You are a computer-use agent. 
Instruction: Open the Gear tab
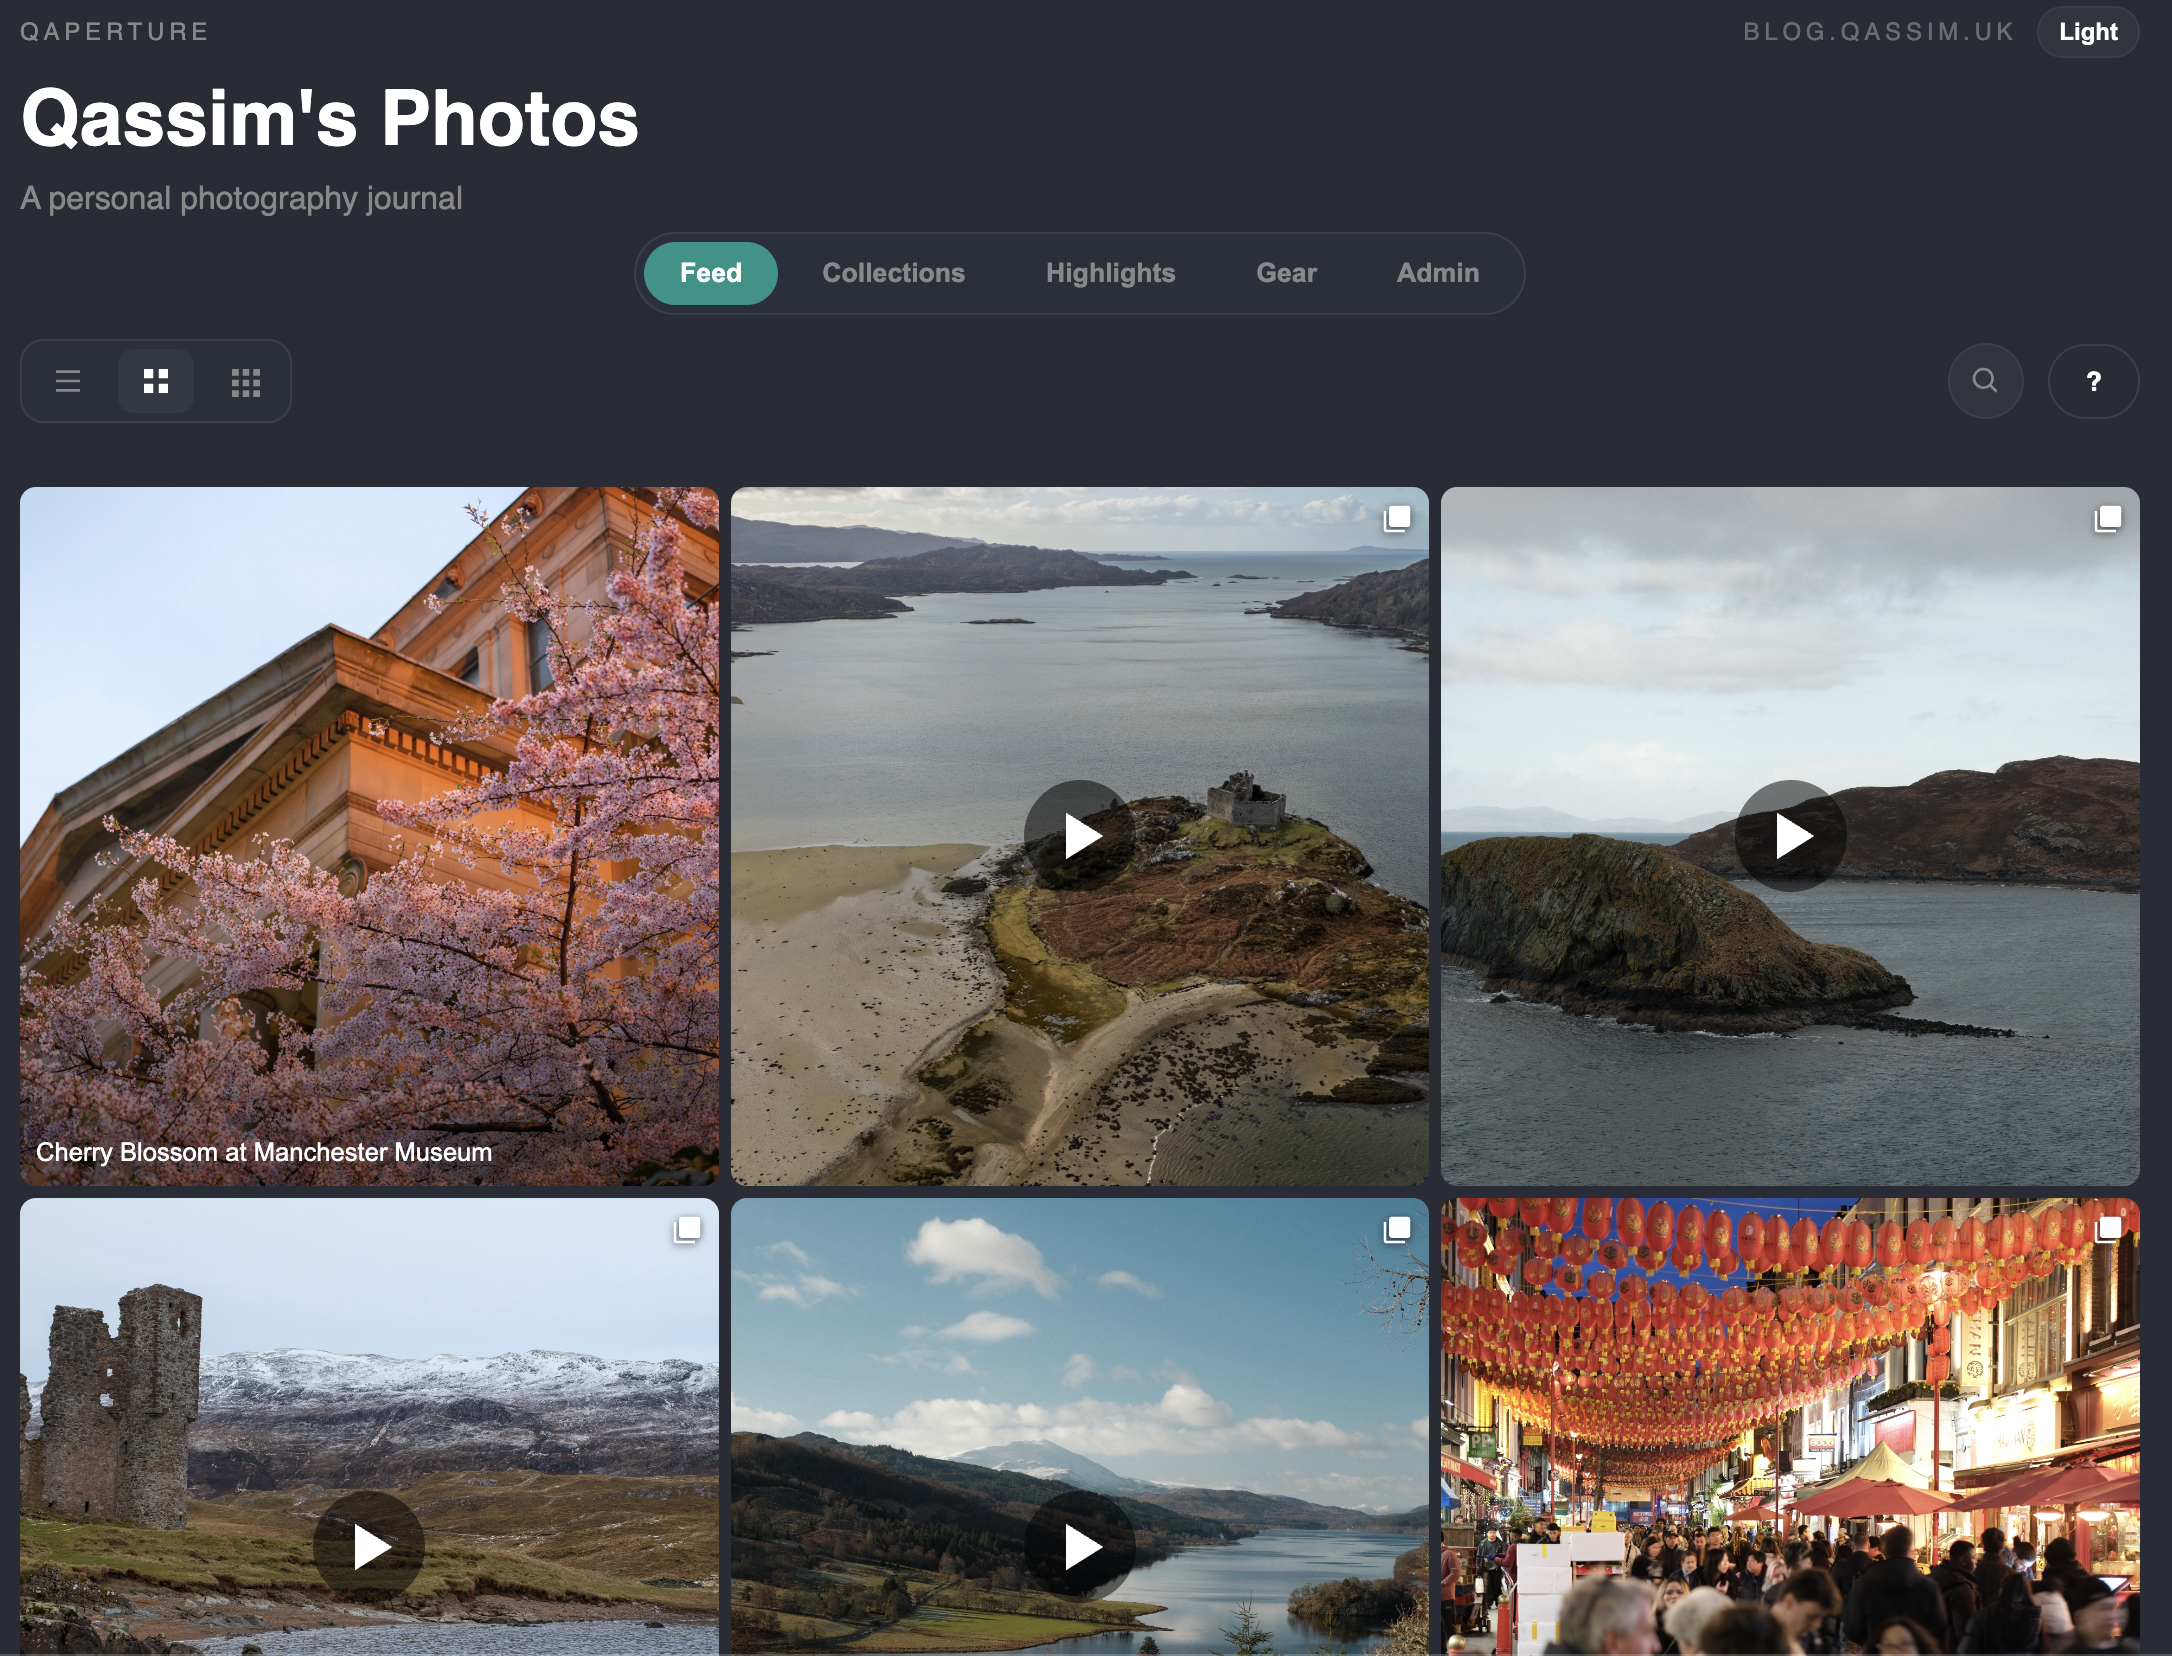coord(1286,273)
